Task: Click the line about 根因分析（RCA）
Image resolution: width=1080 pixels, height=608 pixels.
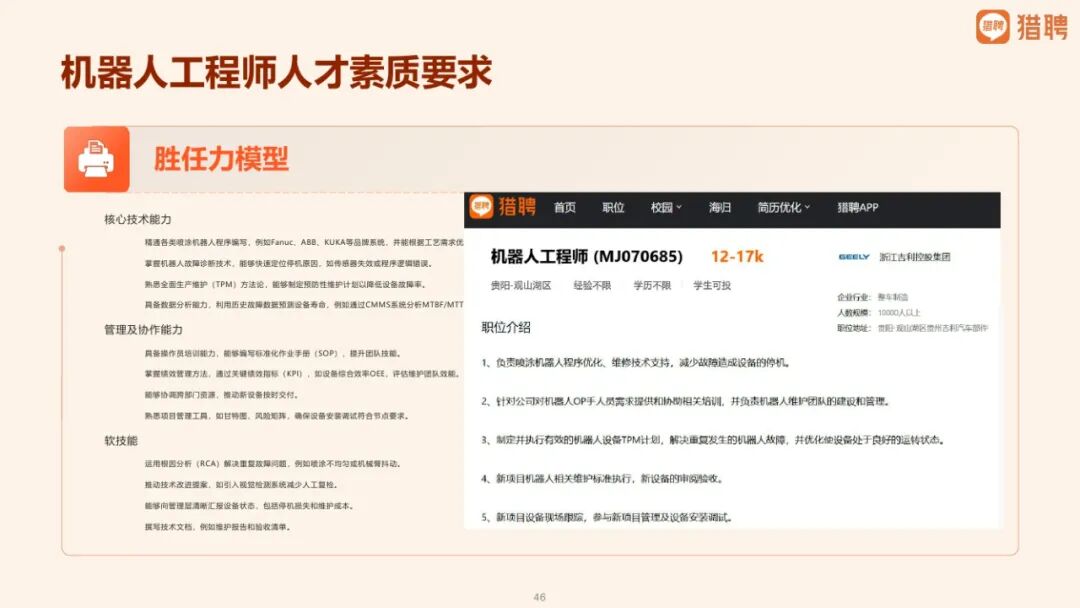Action: [273, 464]
